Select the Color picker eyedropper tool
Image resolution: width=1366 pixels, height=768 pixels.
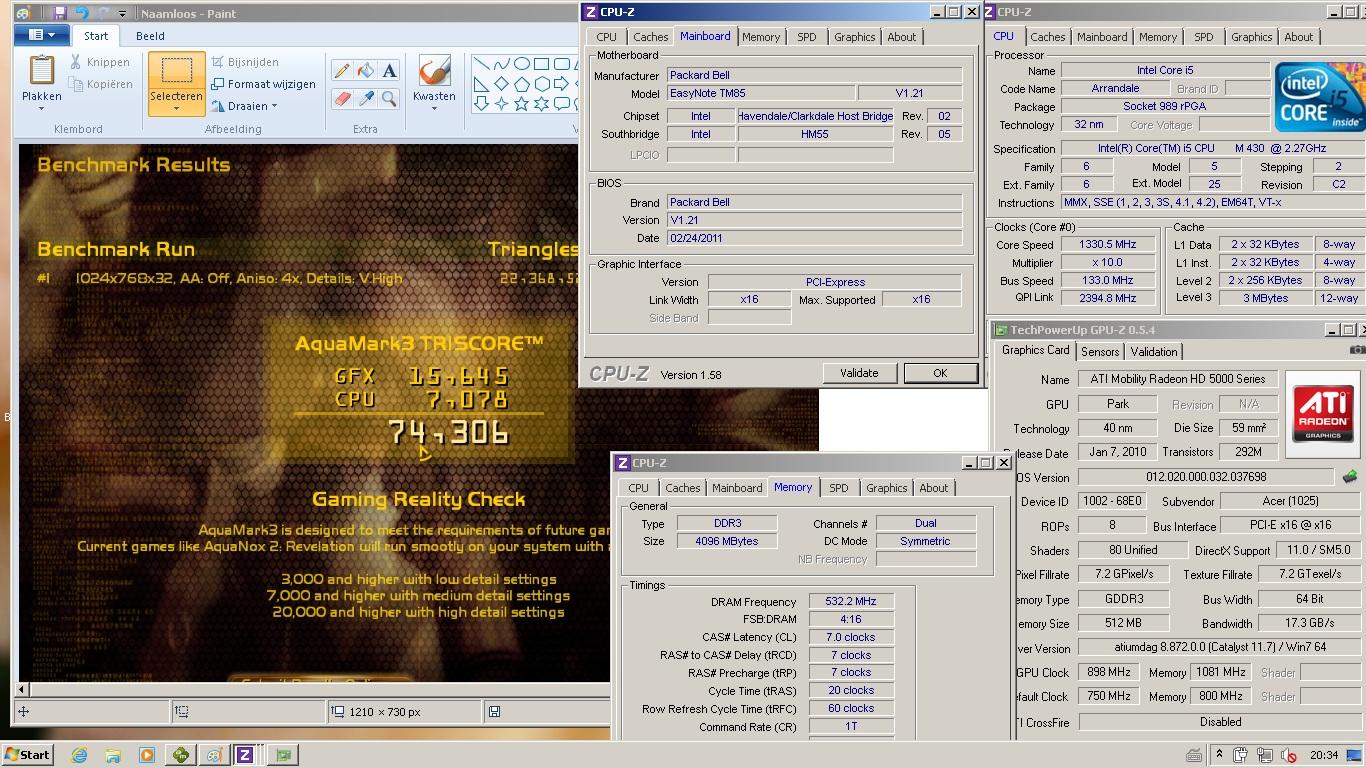point(366,98)
